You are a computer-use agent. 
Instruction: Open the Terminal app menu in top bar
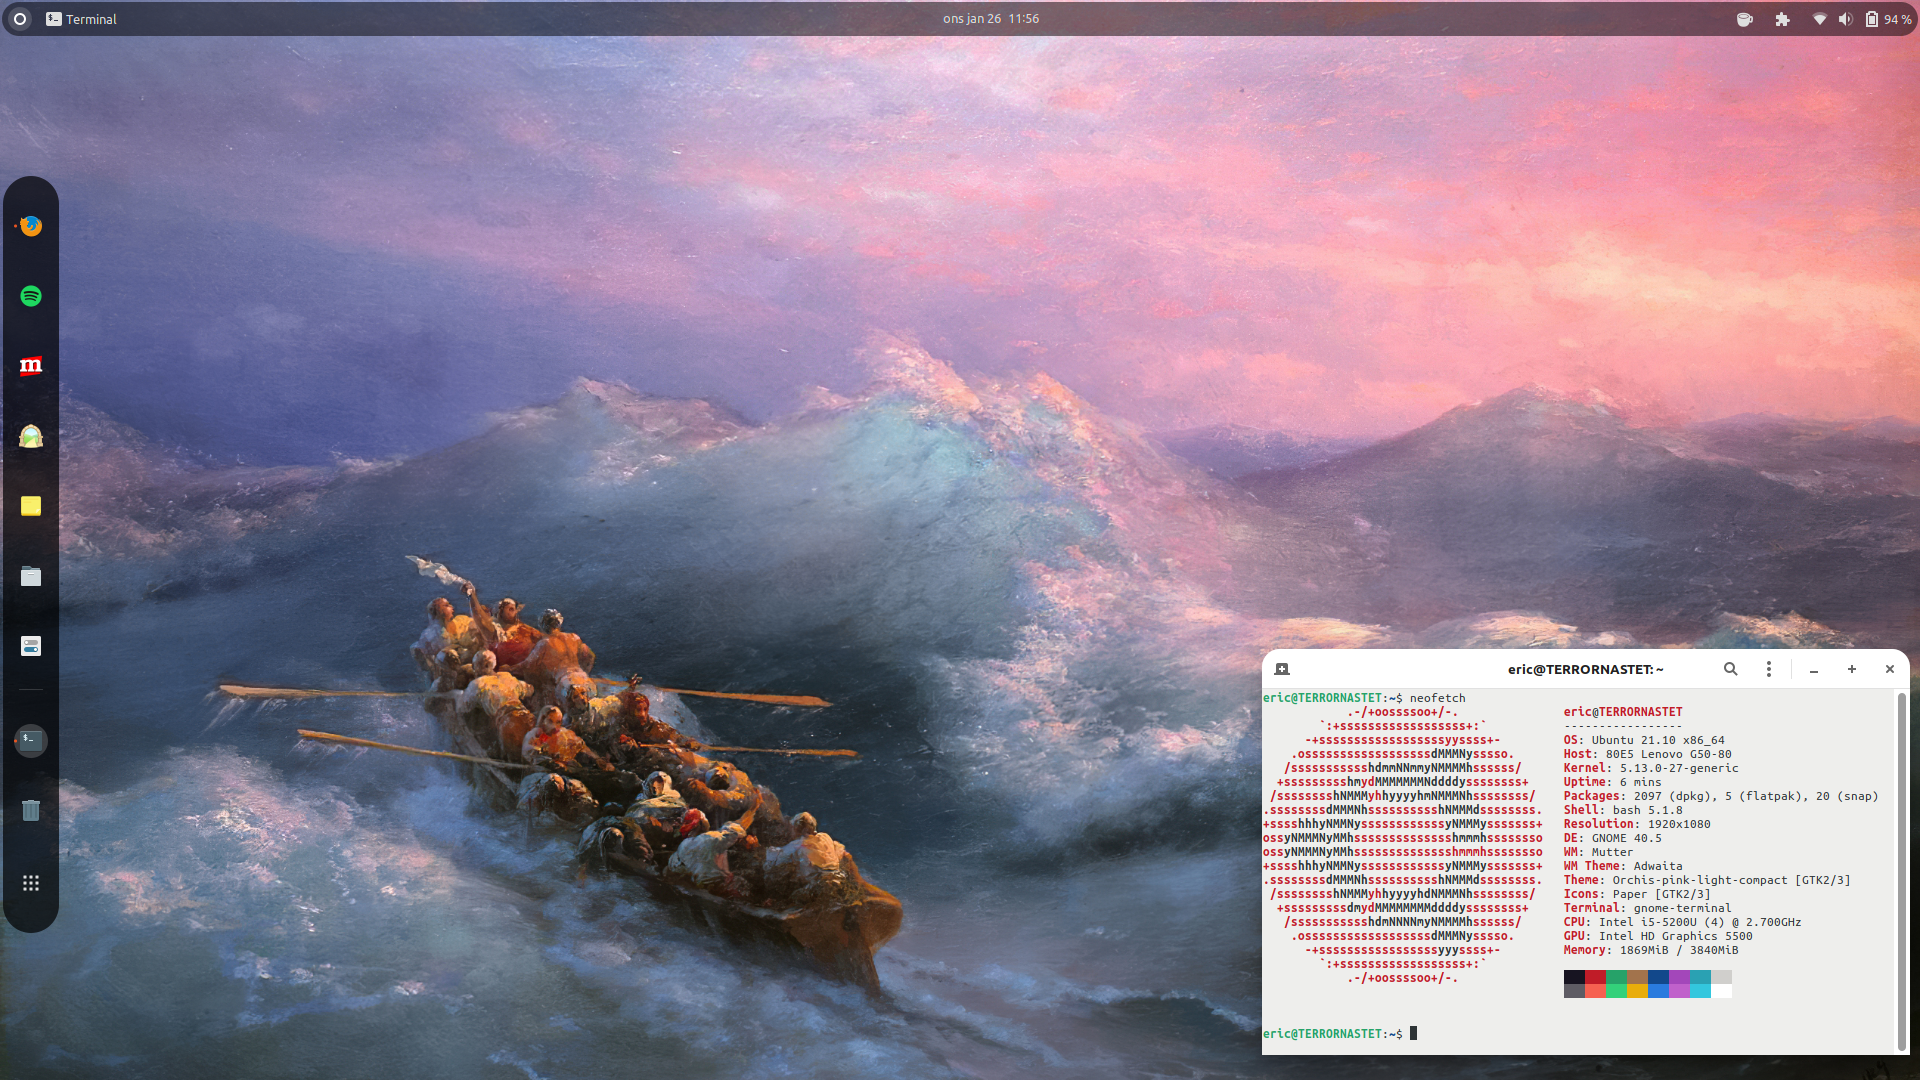[81, 19]
